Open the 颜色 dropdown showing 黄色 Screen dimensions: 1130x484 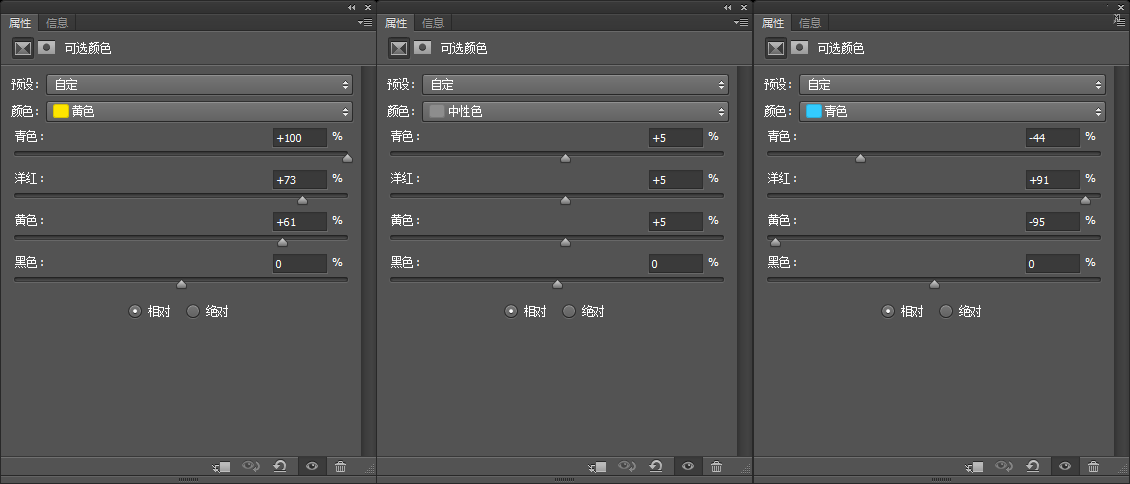(x=200, y=111)
